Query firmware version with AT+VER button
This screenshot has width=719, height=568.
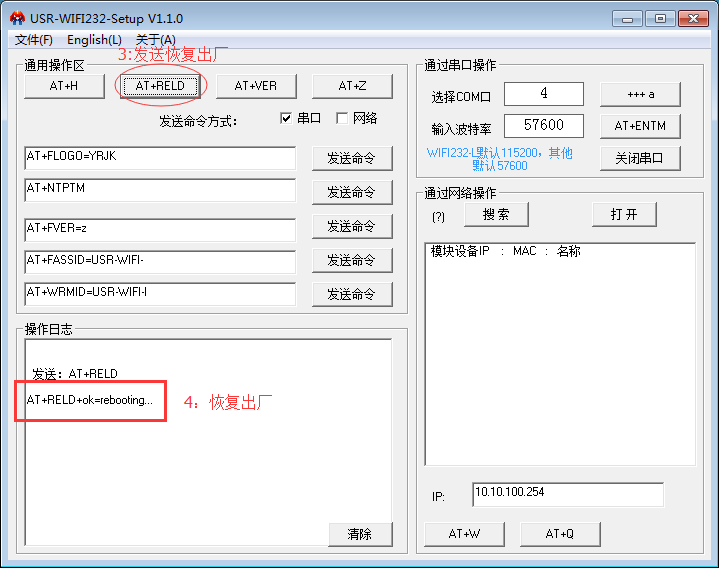click(255, 86)
